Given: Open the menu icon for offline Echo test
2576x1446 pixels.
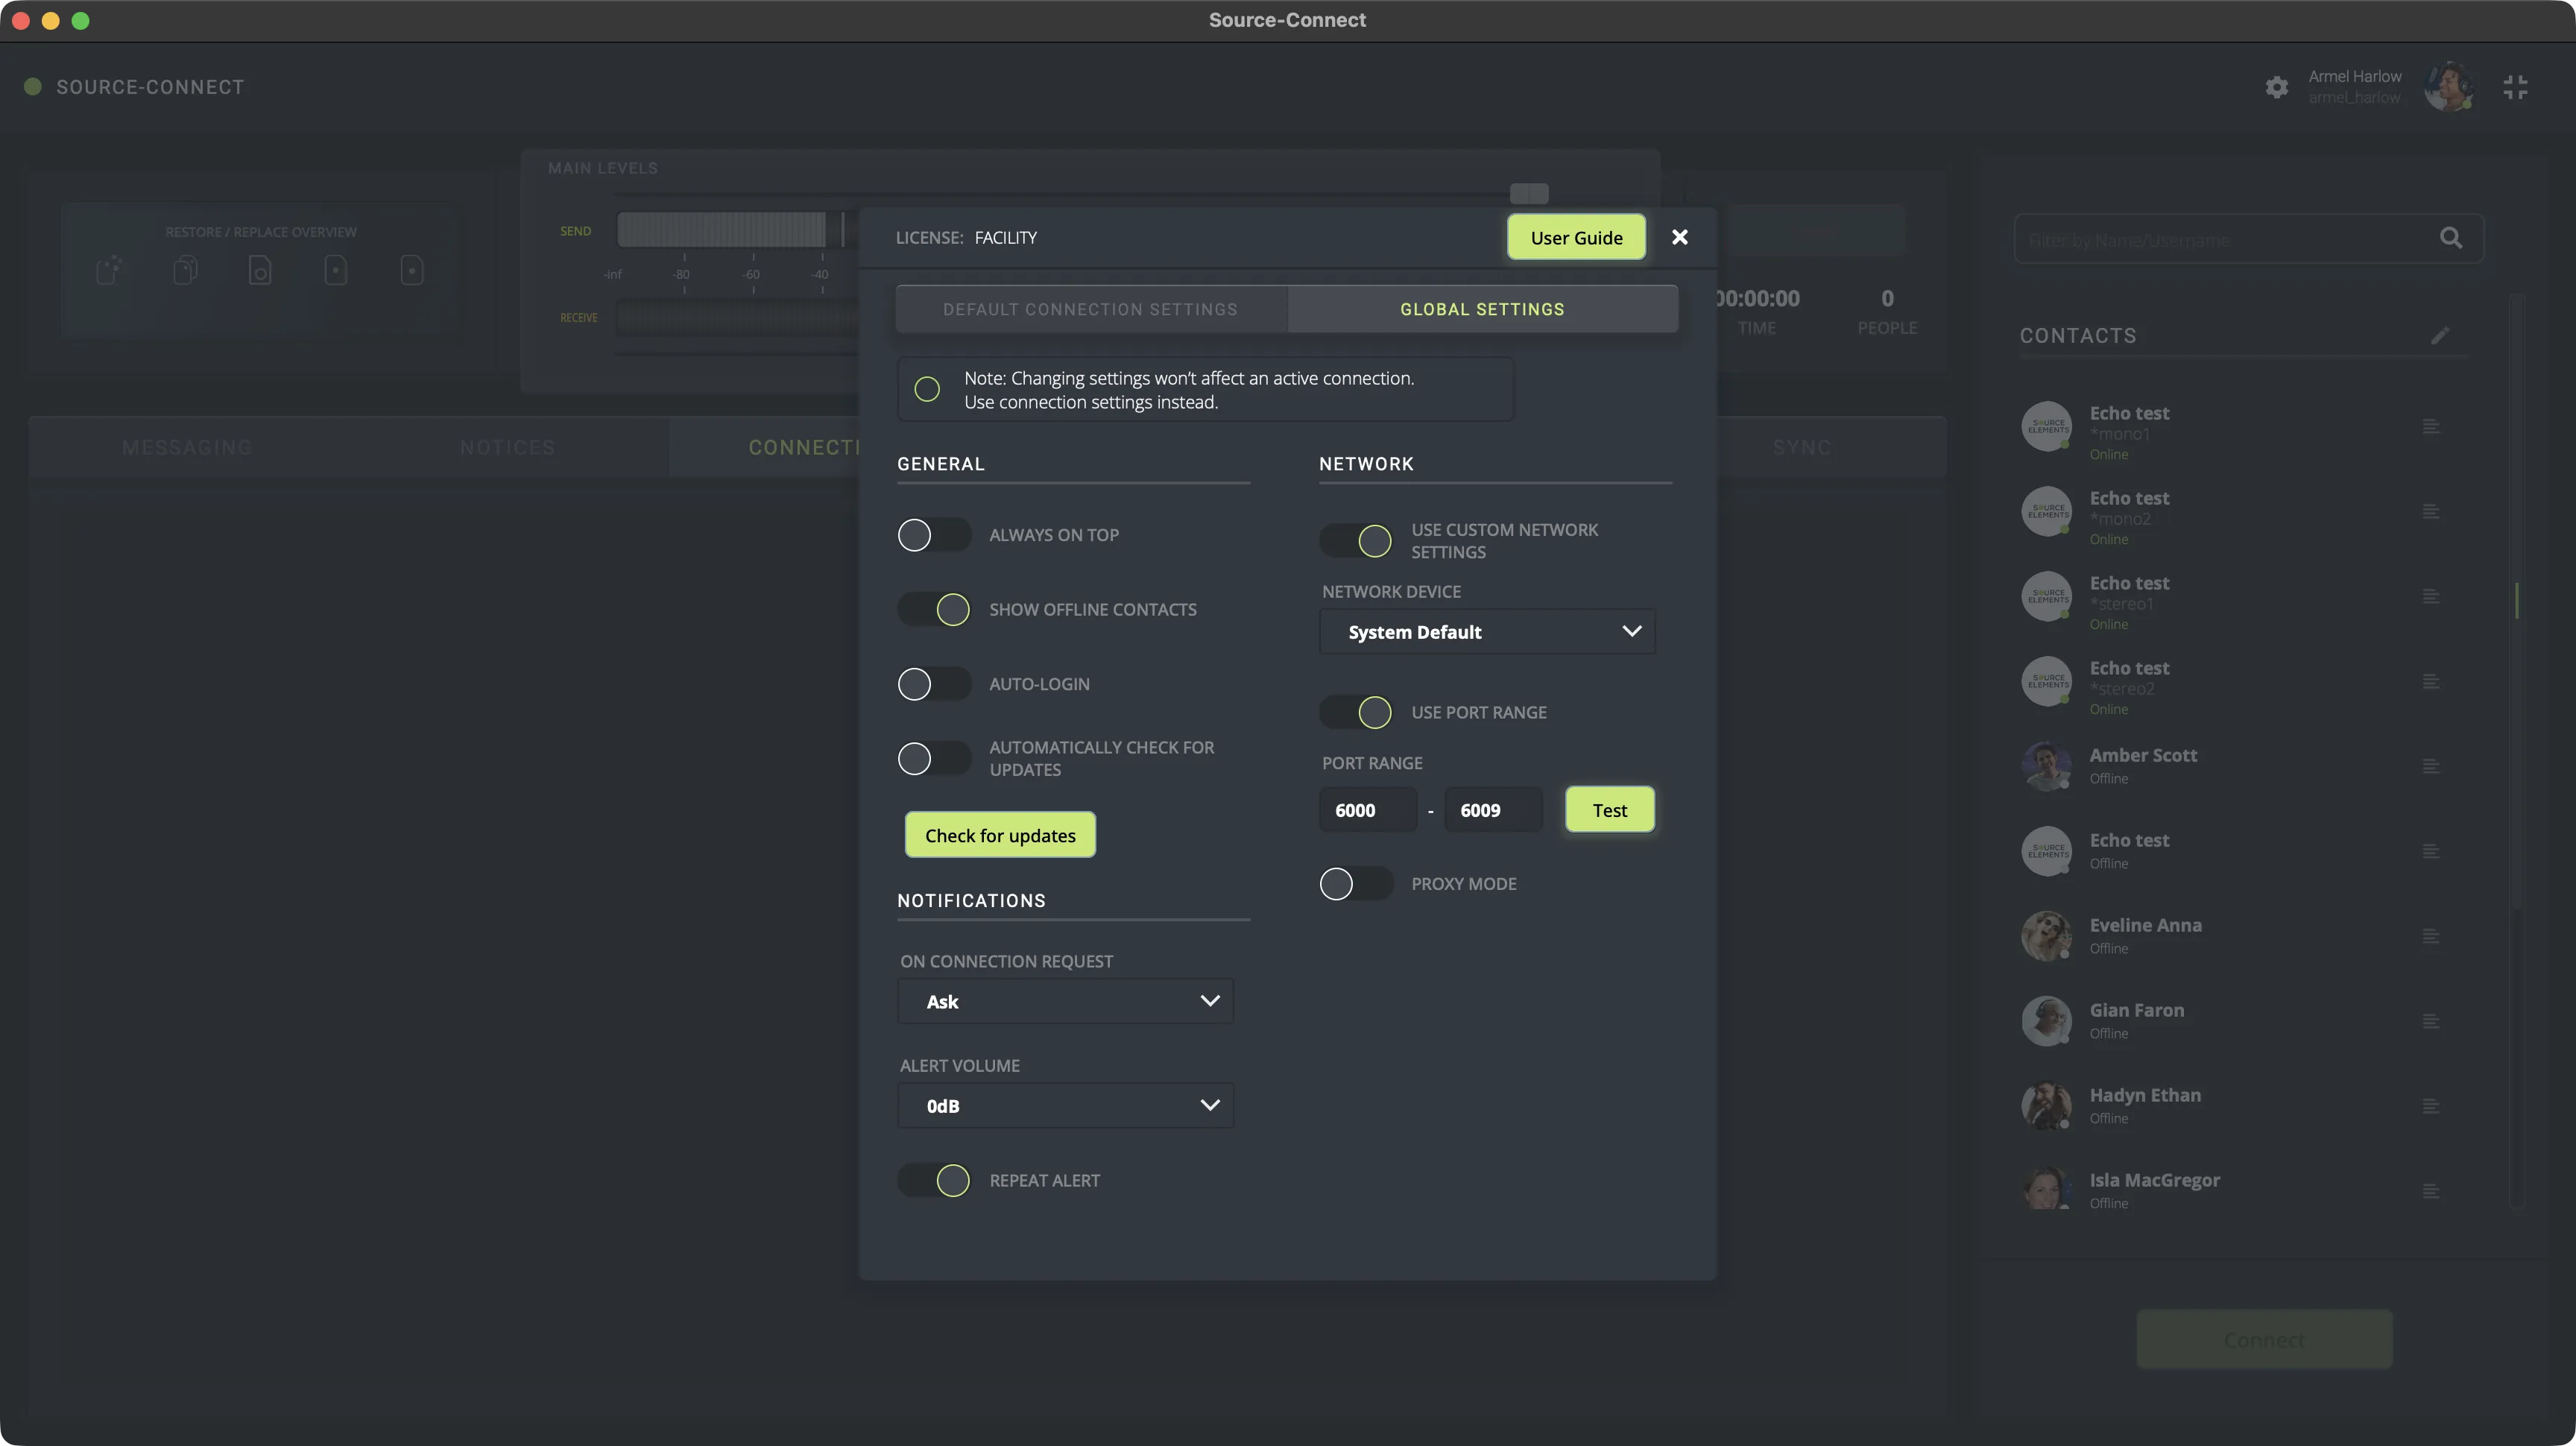Looking at the screenshot, I should [2431, 852].
